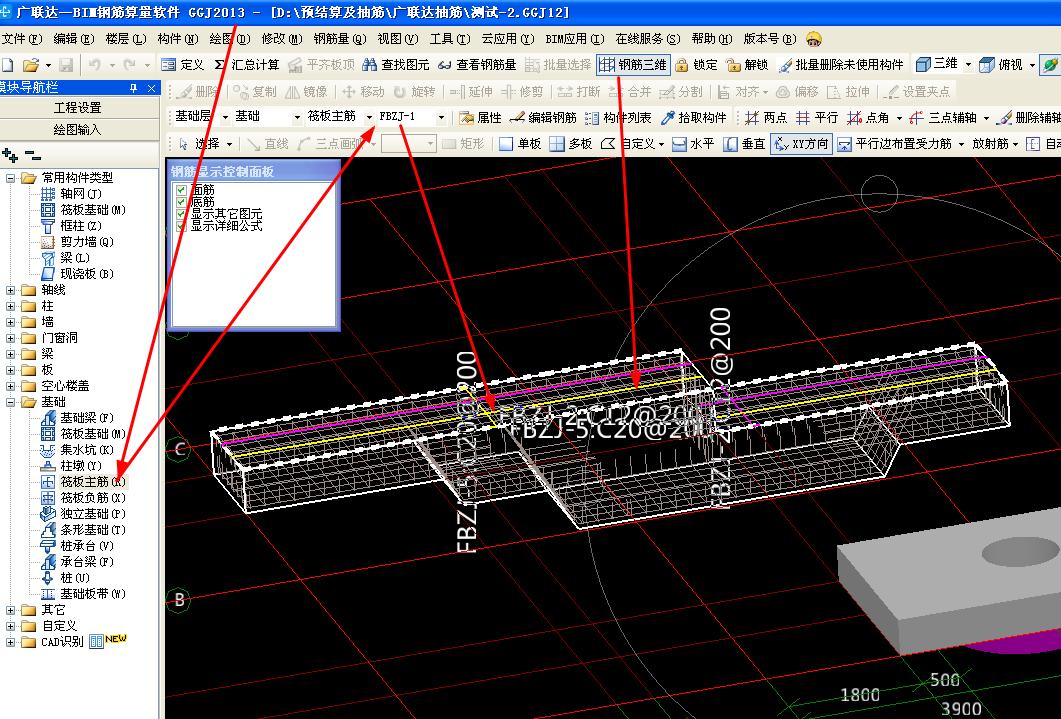
Task: Click the 绘图输入 button
Action: [78, 129]
